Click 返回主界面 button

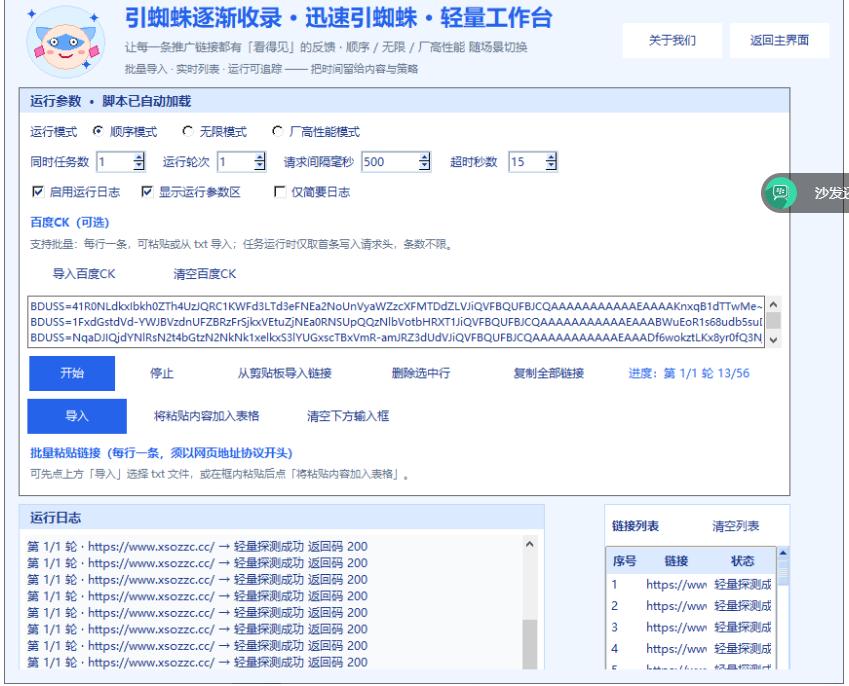[x=780, y=41]
